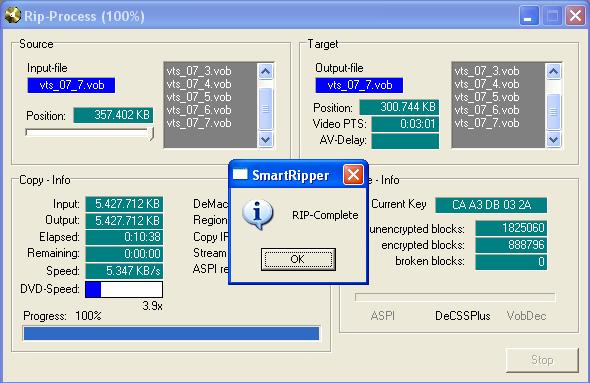The width and height of the screenshot is (590, 383).
Task: Close the Rip-Process window
Action: tap(575, 16)
